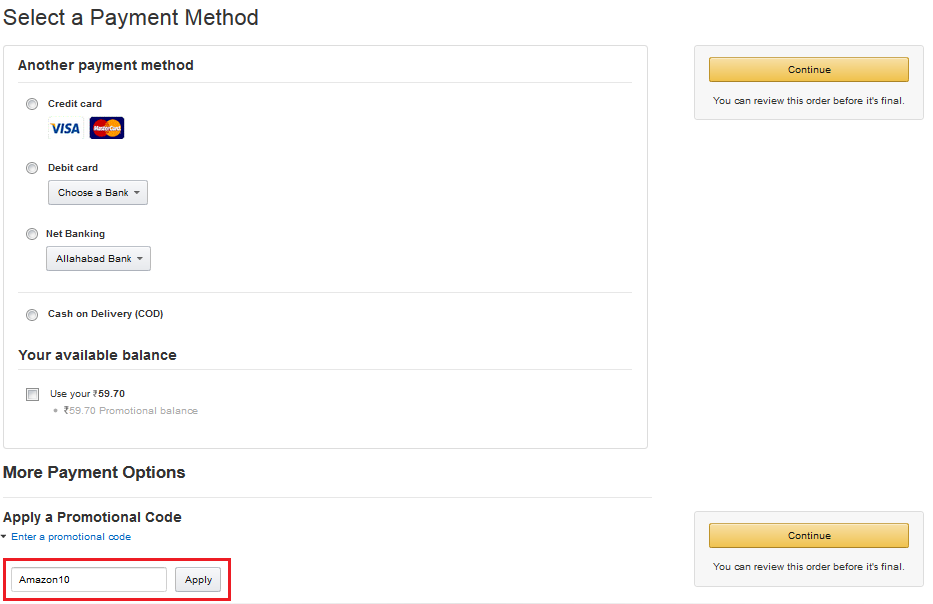This screenshot has width=933, height=604.
Task: Select the Debit card radio option
Action: (x=32, y=168)
